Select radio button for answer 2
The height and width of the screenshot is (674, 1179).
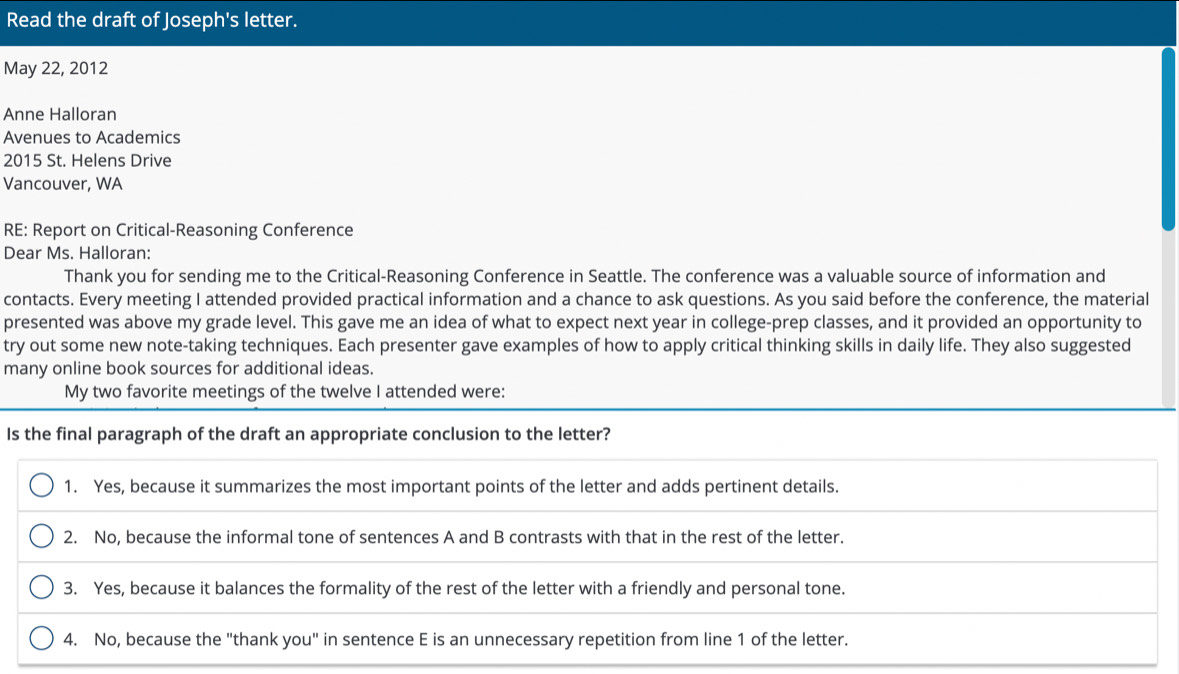click(x=42, y=537)
